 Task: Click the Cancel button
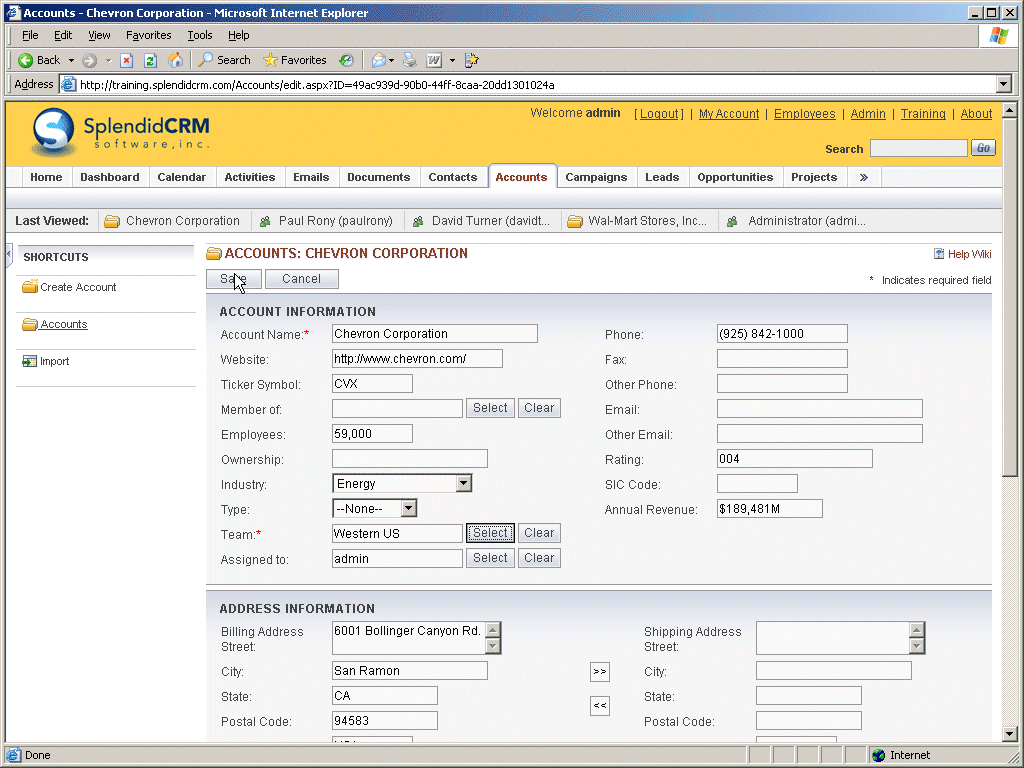[x=301, y=279]
